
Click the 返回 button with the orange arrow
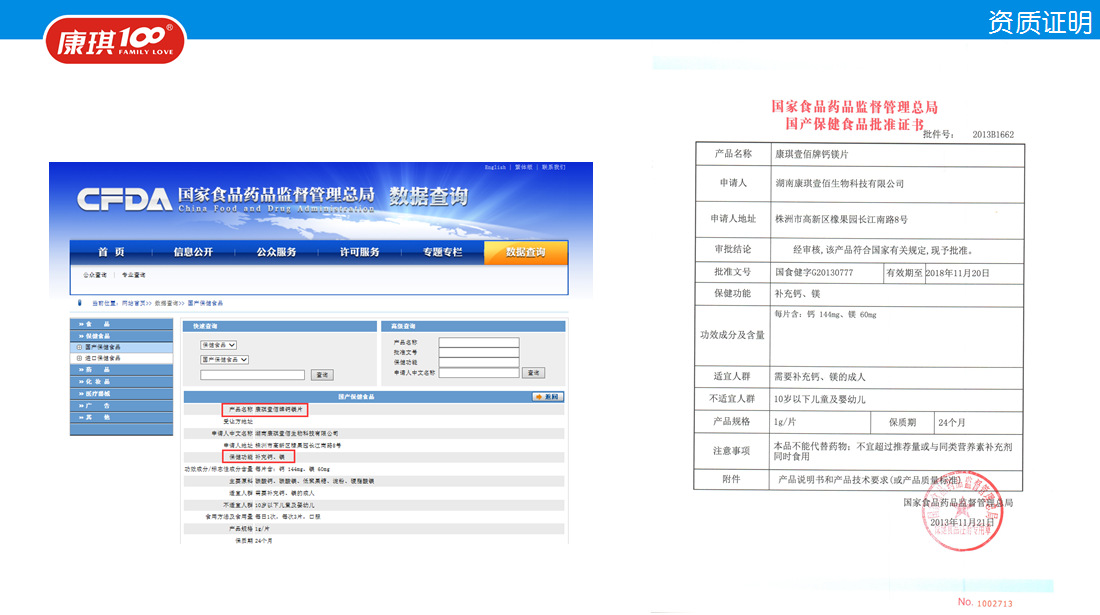click(547, 397)
